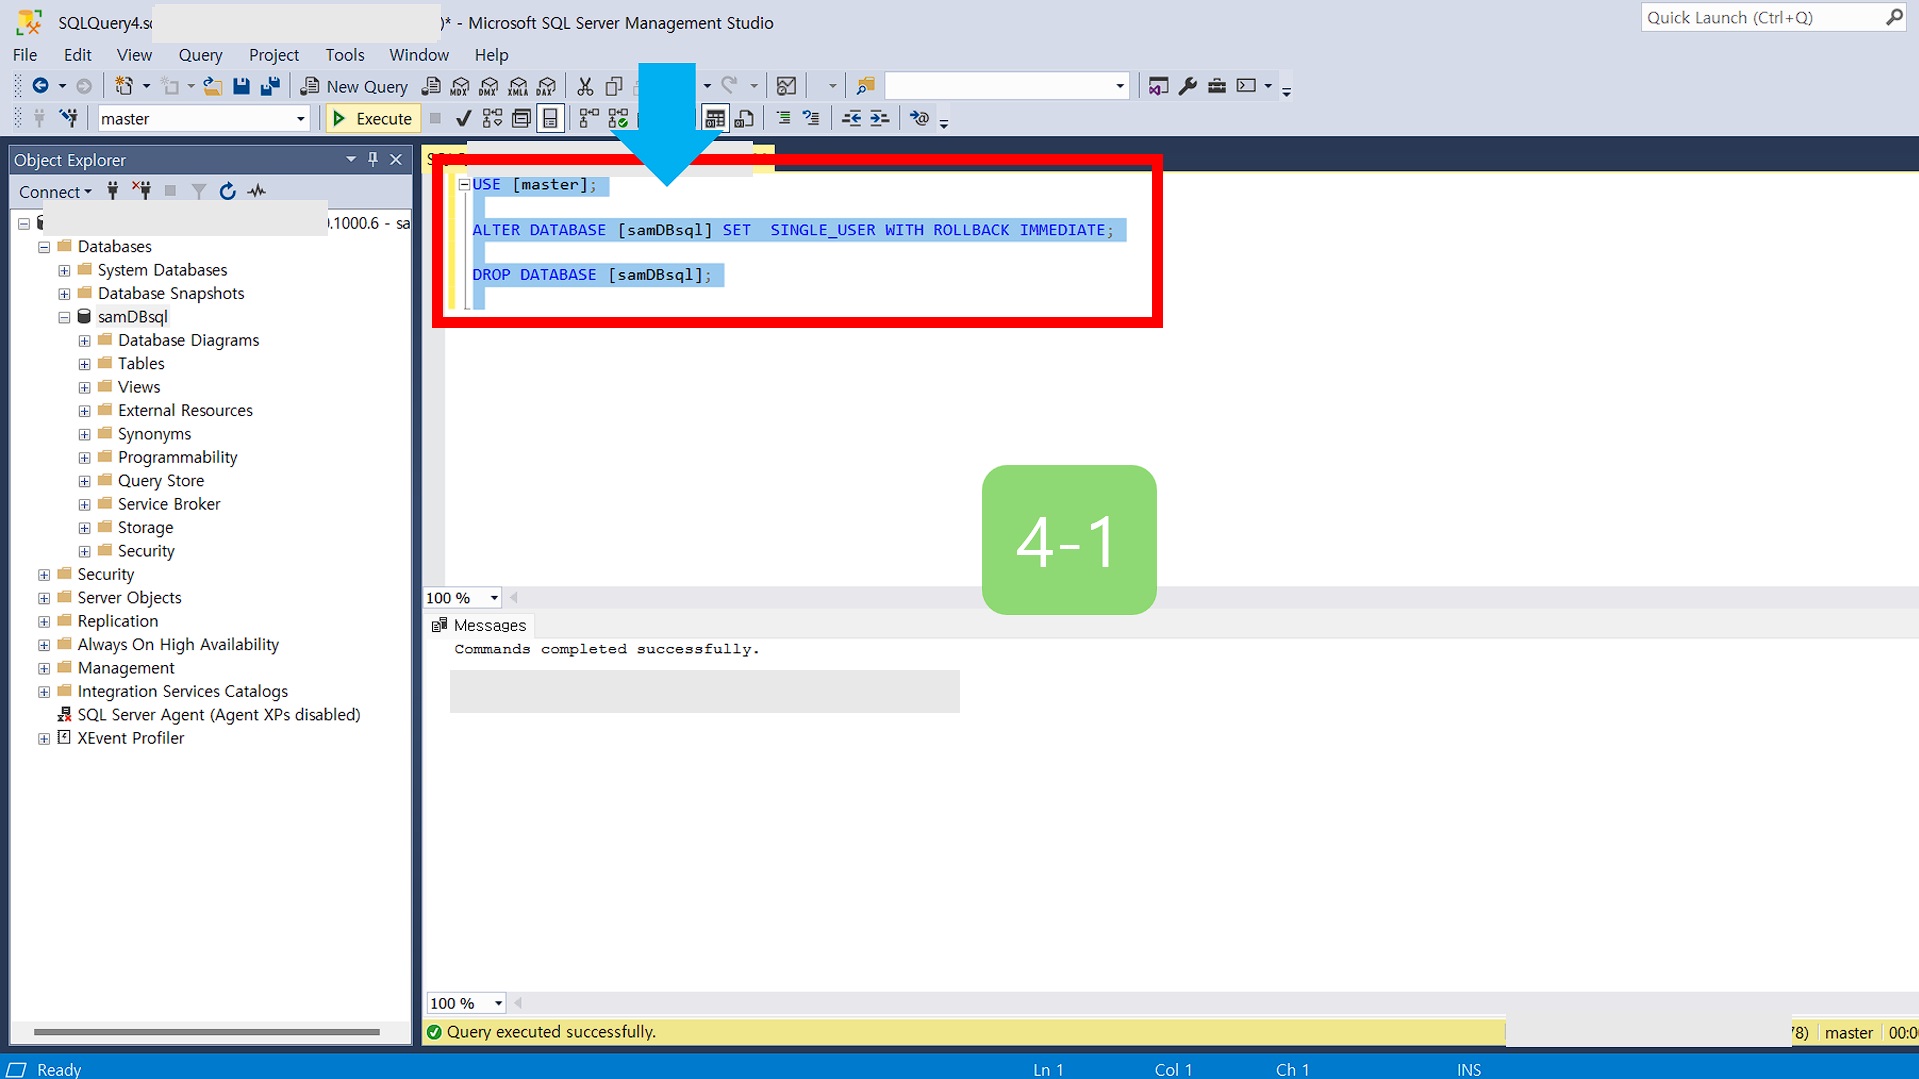
Task: Expand the Tables folder
Action: [85, 364]
